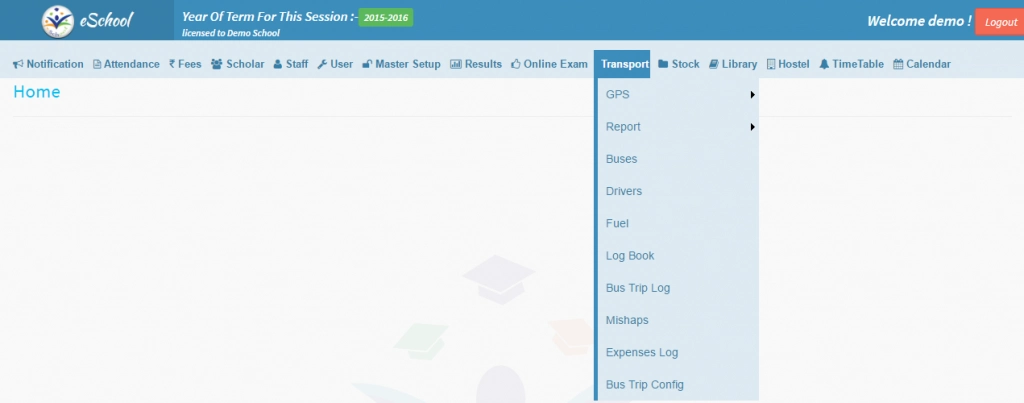Expand the GPS submenu arrow

click(751, 95)
